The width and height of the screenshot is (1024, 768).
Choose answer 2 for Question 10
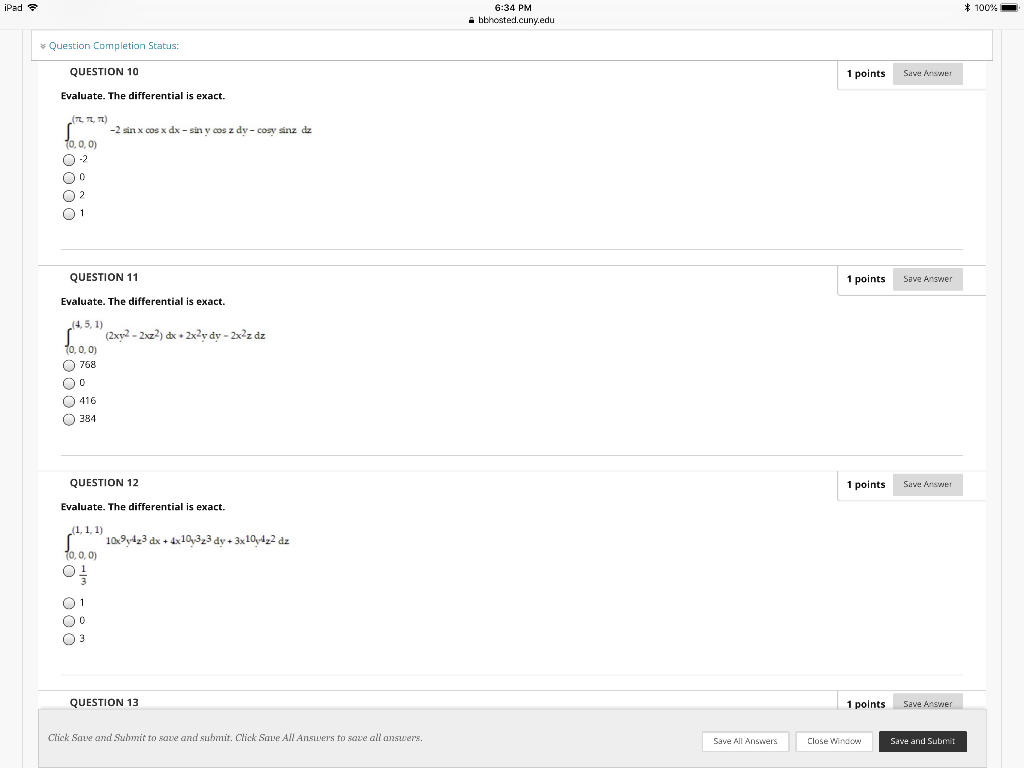[69, 195]
